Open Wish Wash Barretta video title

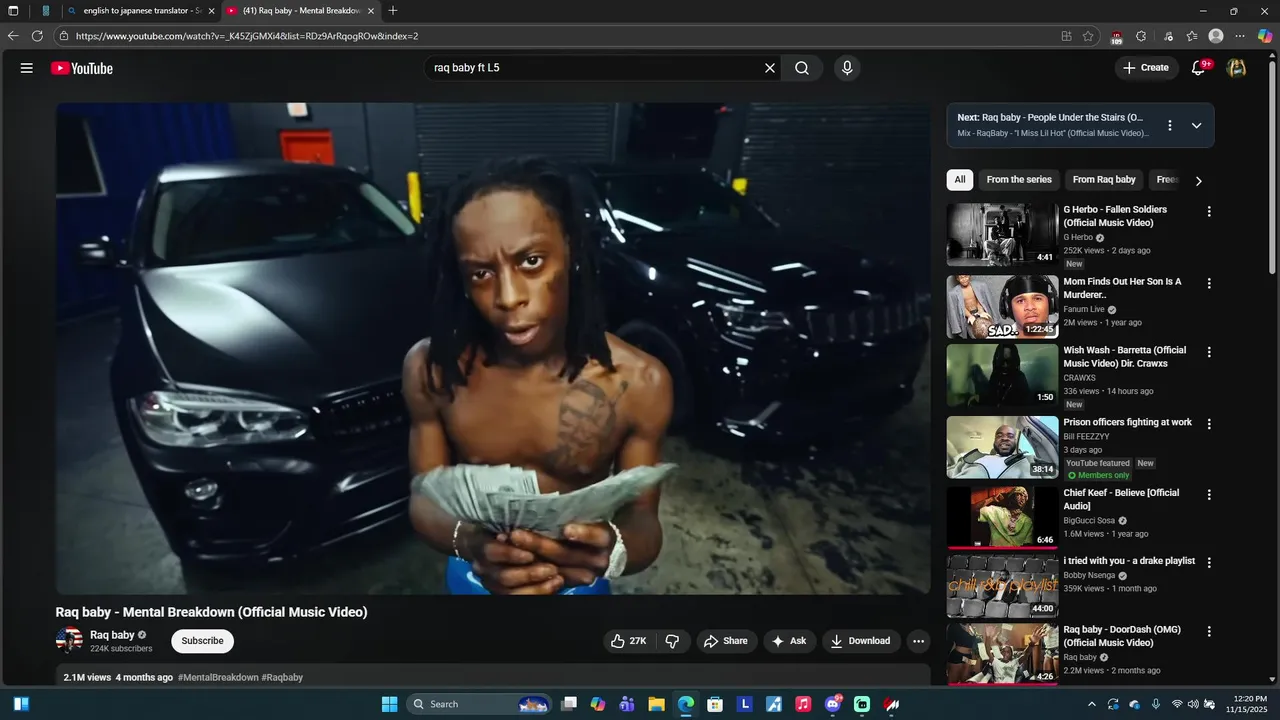1125,357
